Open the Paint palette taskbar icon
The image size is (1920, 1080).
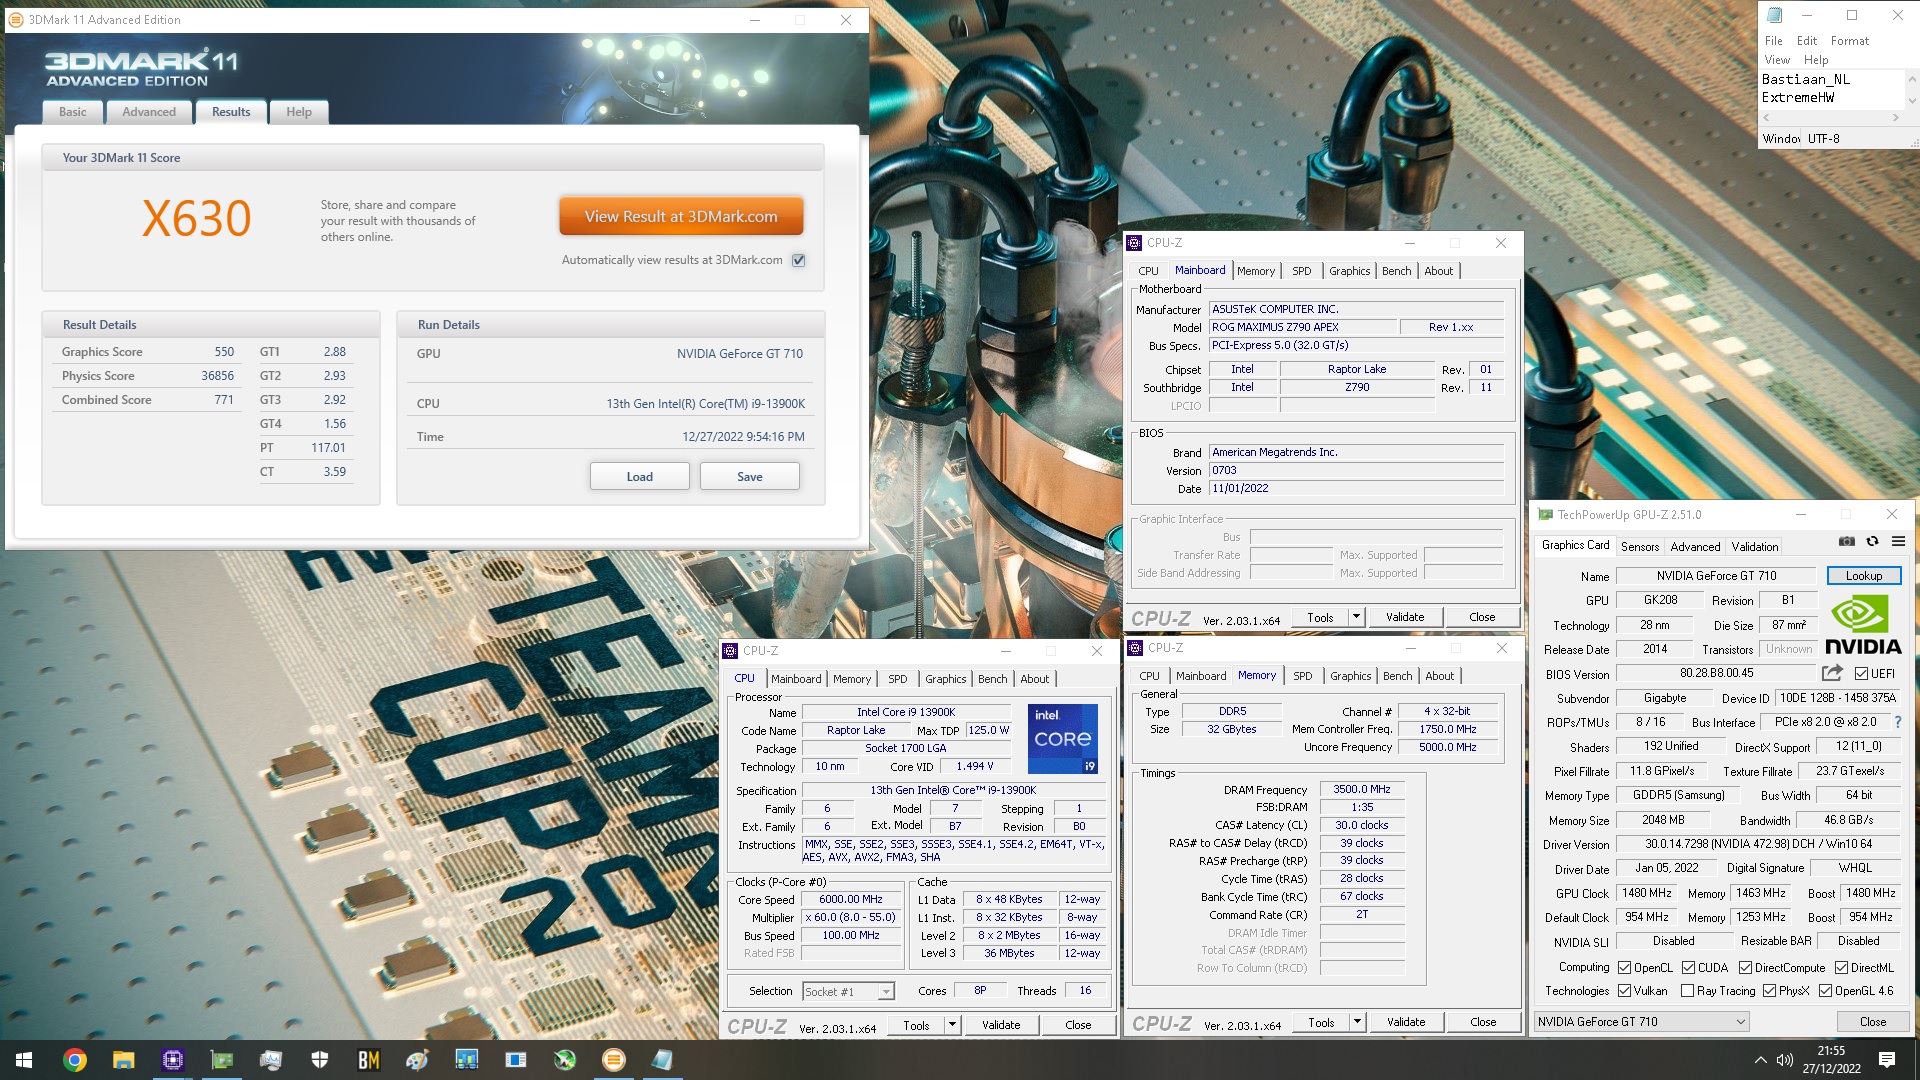click(x=418, y=1060)
